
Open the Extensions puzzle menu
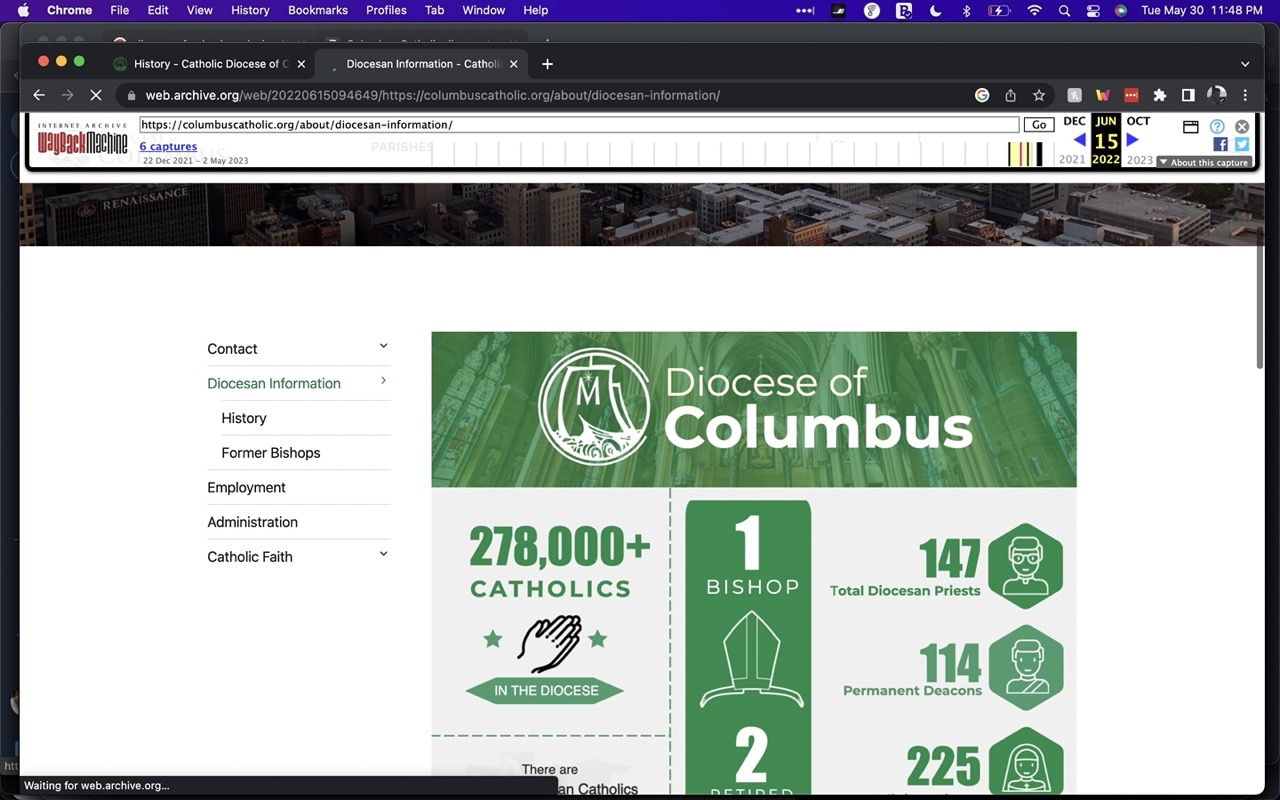1160,95
